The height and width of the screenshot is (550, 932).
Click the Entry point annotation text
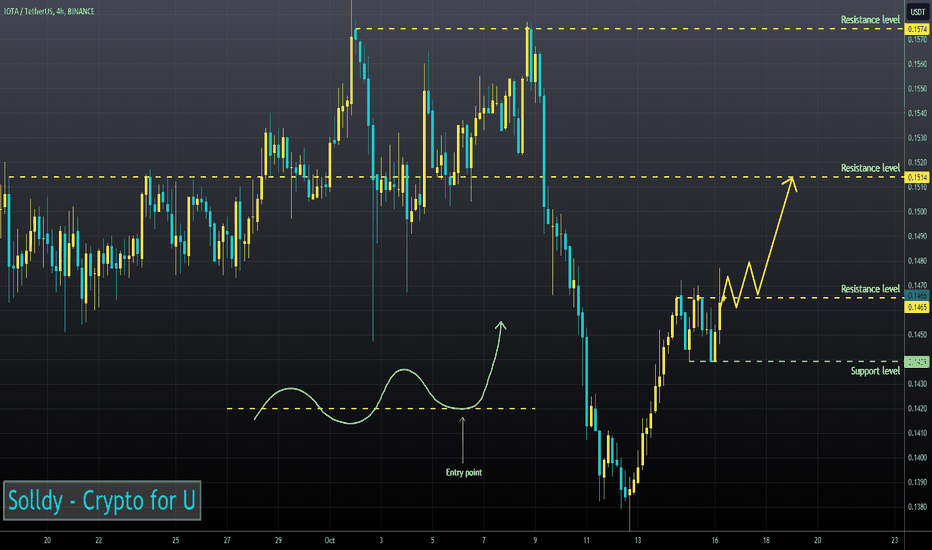pos(464,473)
